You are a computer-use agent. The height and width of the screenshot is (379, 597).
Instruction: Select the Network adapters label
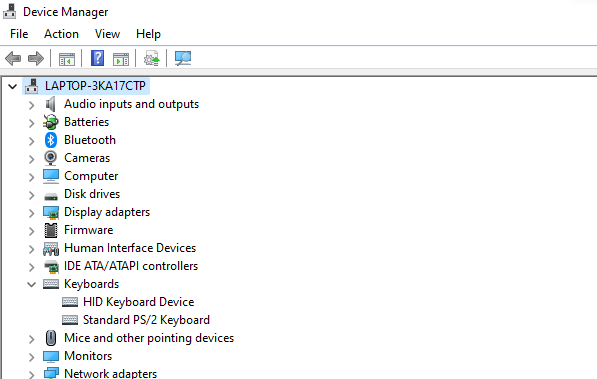tap(110, 373)
